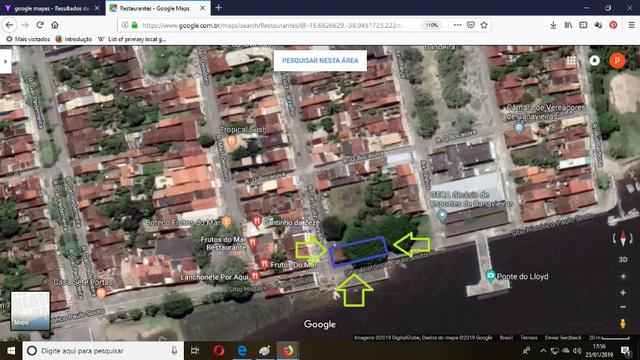
Task: Show your location on the map
Action: pyautogui.click(x=623, y=276)
